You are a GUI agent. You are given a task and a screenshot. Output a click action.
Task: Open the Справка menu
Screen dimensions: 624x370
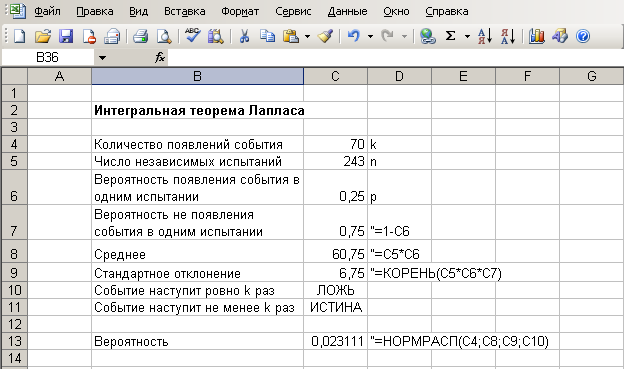coord(447,11)
